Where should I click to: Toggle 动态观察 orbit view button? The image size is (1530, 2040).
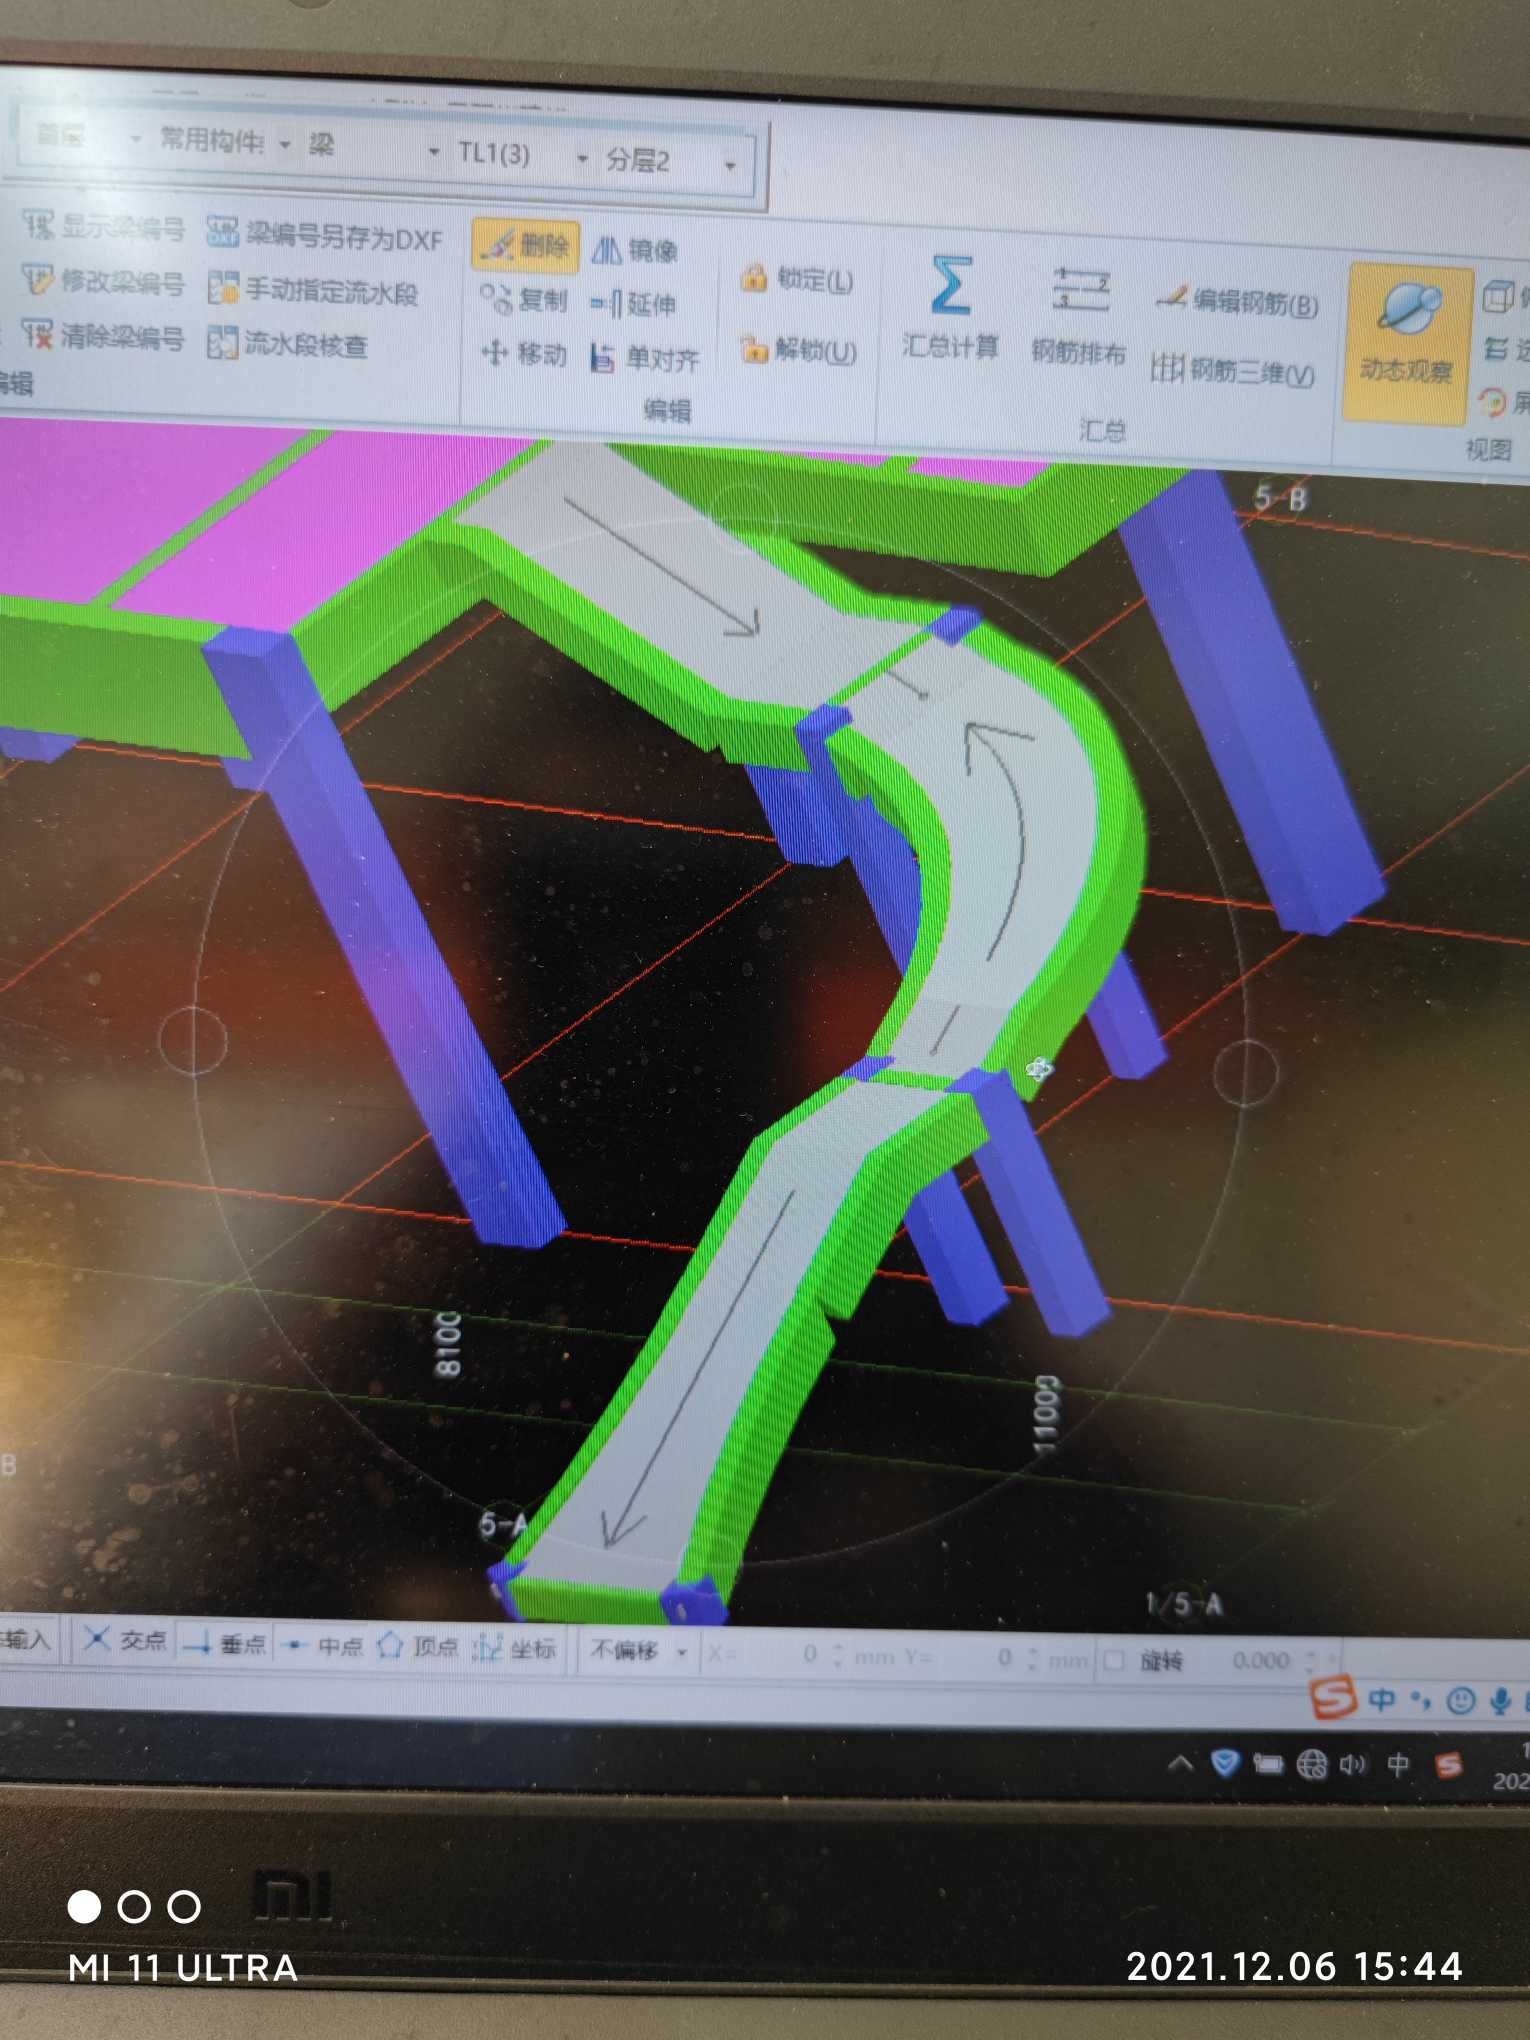click(x=1408, y=343)
